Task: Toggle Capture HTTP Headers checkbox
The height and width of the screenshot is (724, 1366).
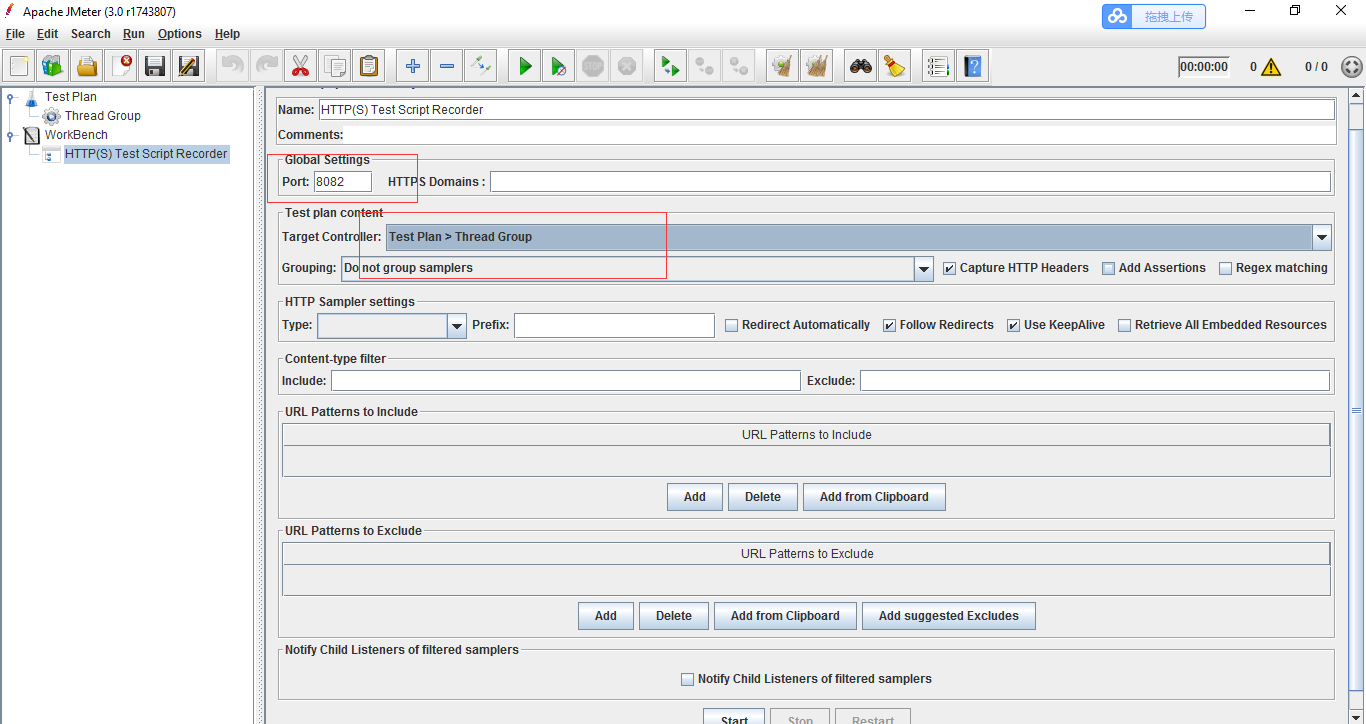Action: (x=950, y=268)
